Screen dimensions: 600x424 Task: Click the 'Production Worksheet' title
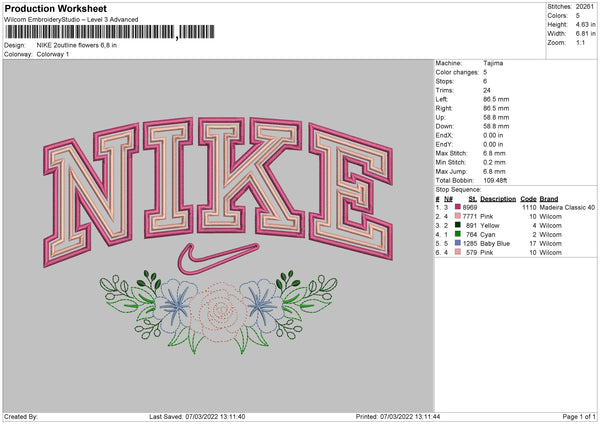pyautogui.click(x=55, y=8)
